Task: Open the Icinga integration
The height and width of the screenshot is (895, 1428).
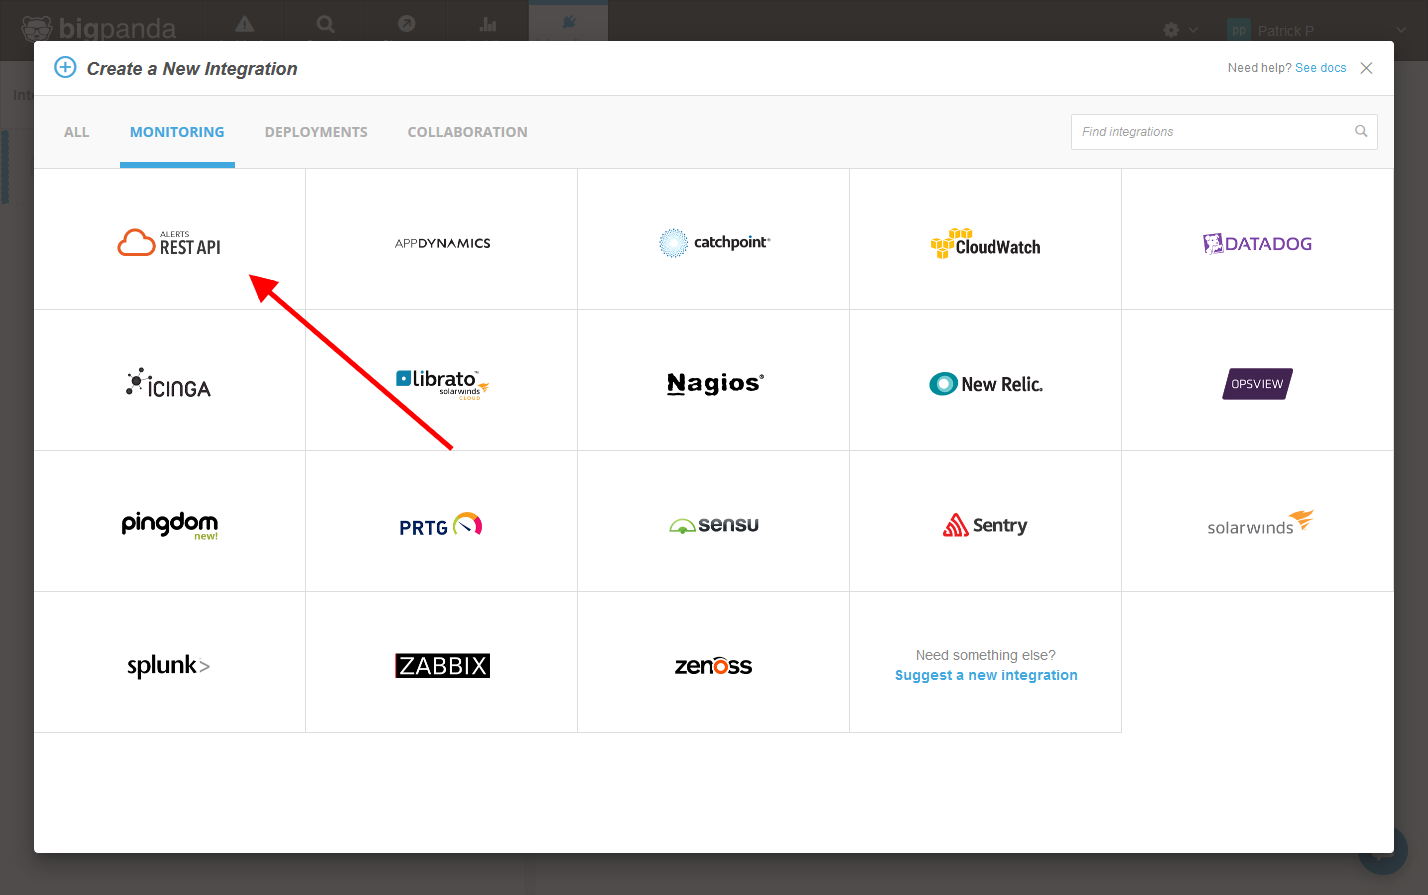Action: pos(169,384)
